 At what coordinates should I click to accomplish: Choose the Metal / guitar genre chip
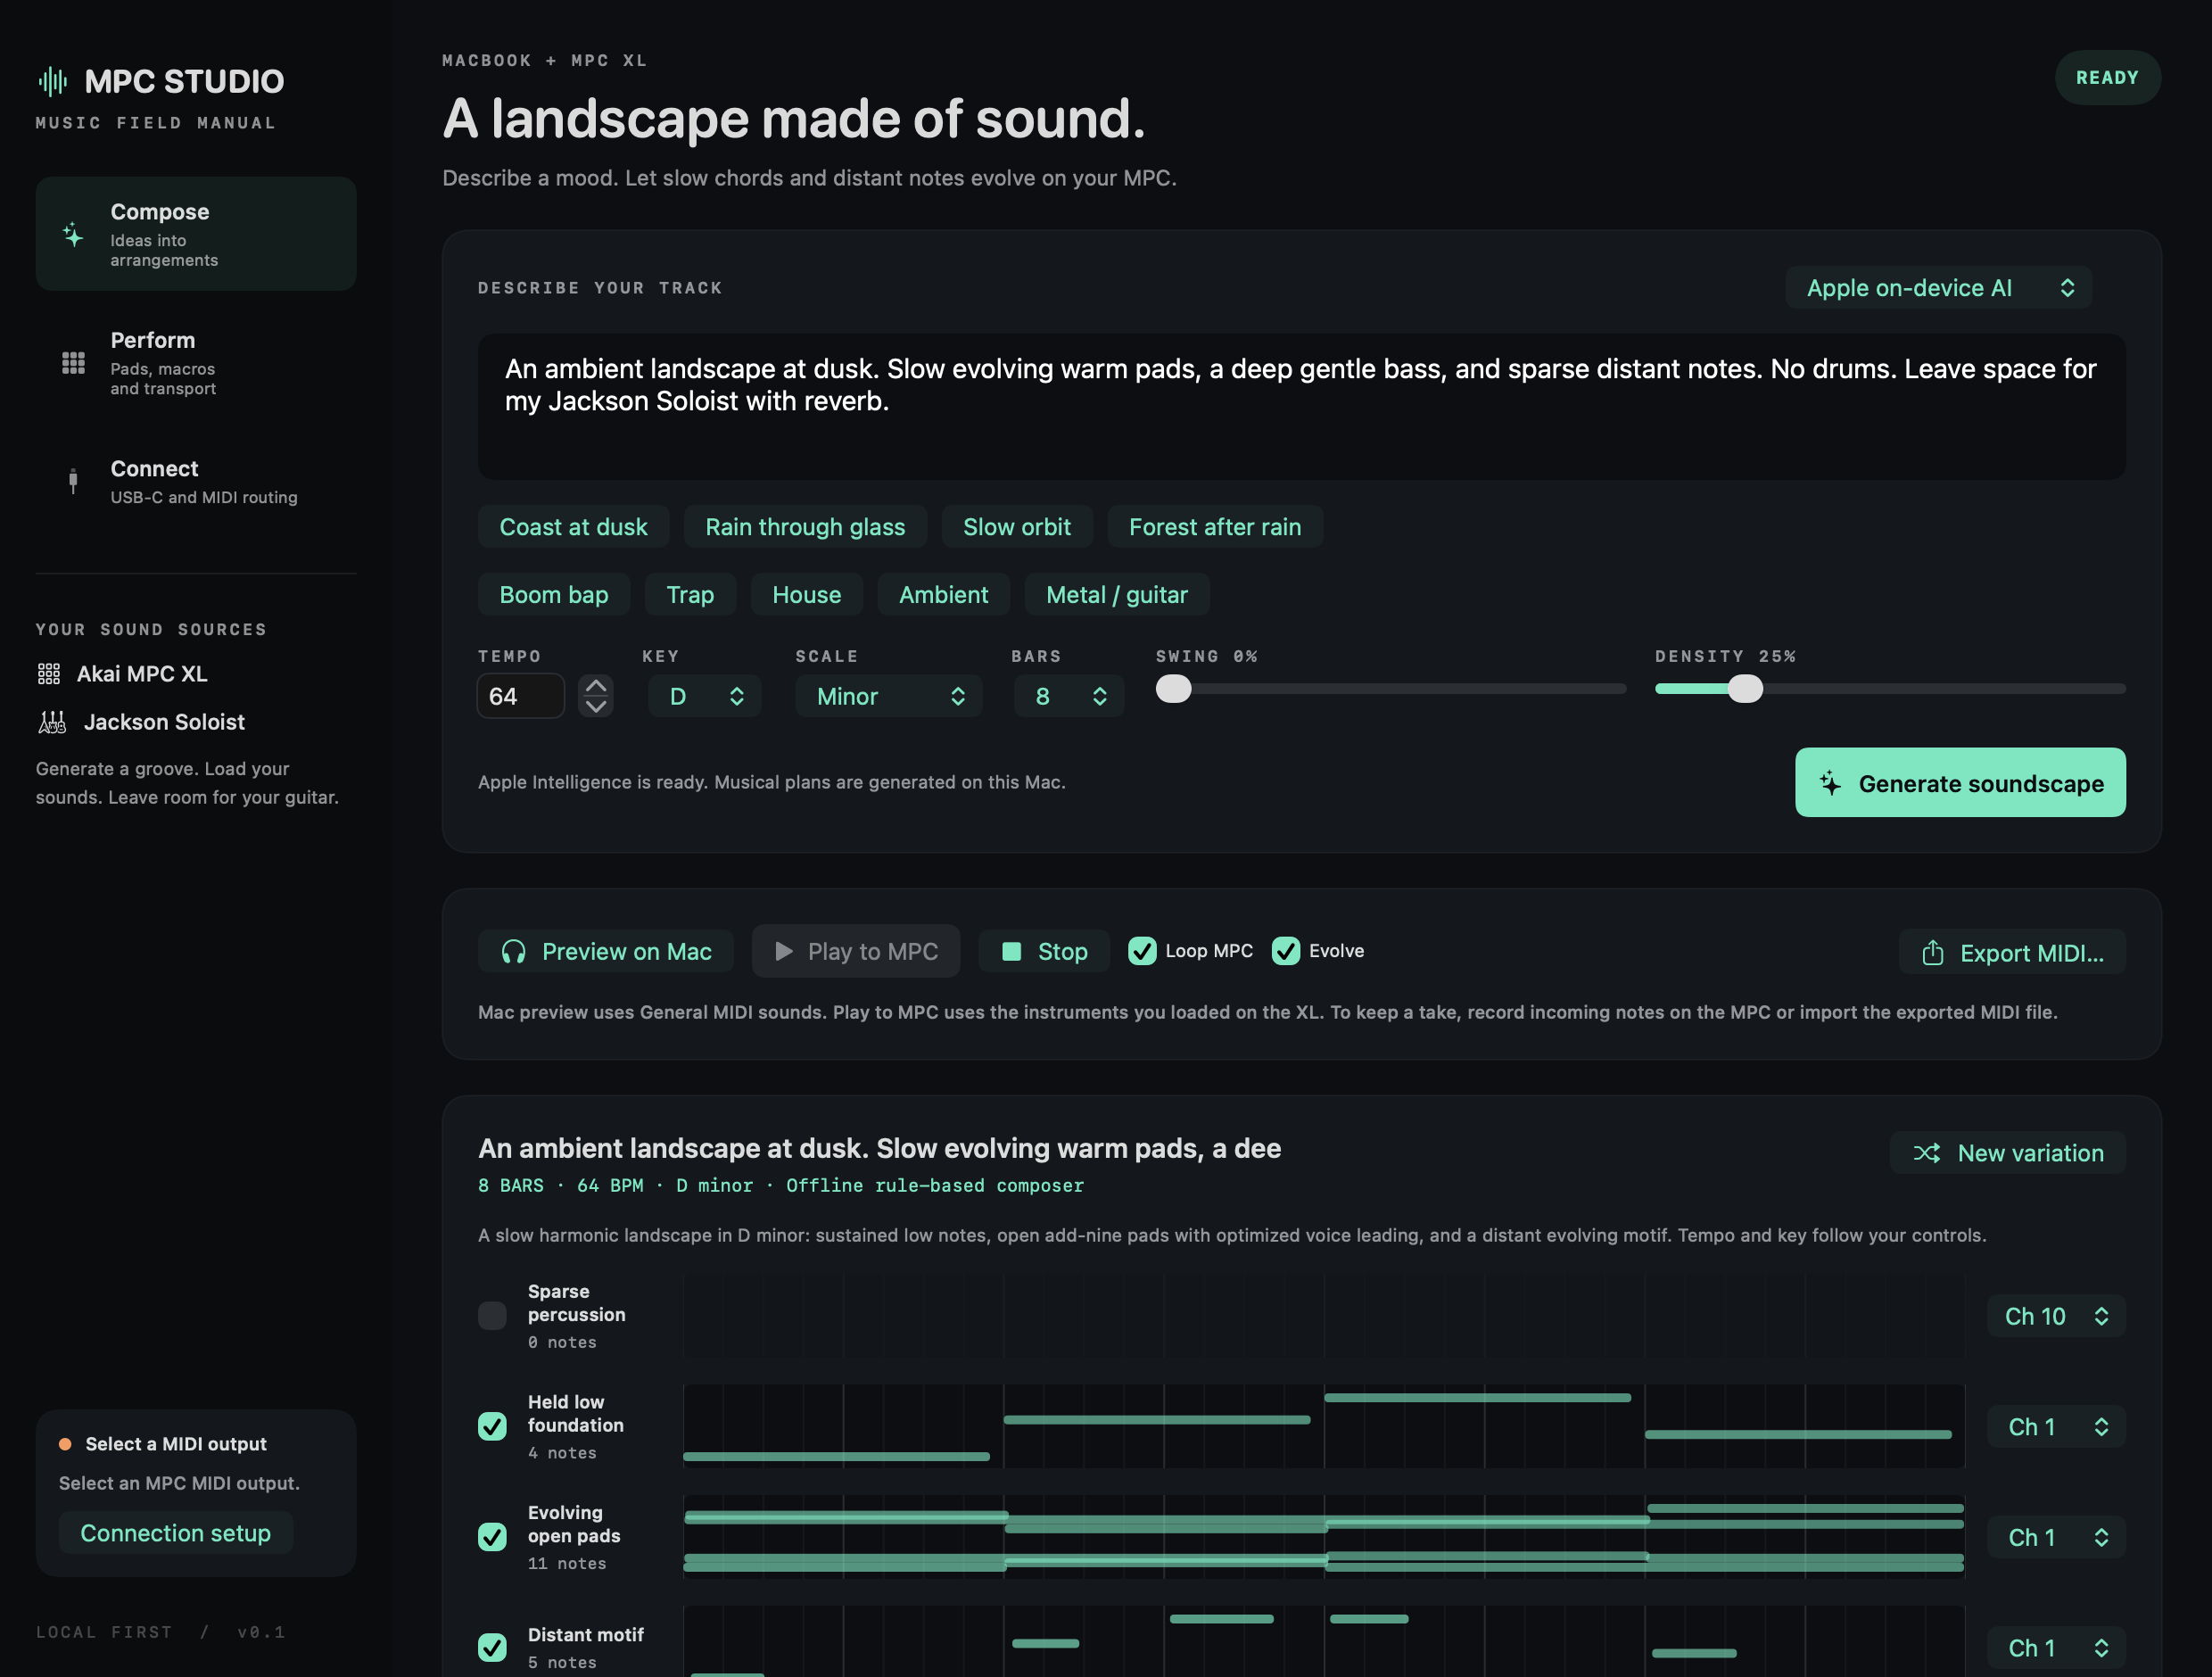tap(1117, 595)
